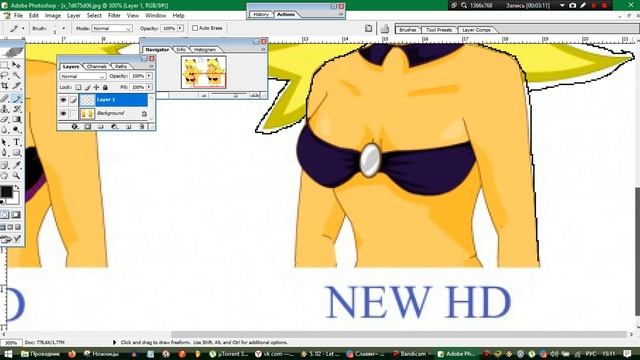Screen dimensions: 640x360
Task: Select the Eraser tool
Action: (x=4, y=119)
